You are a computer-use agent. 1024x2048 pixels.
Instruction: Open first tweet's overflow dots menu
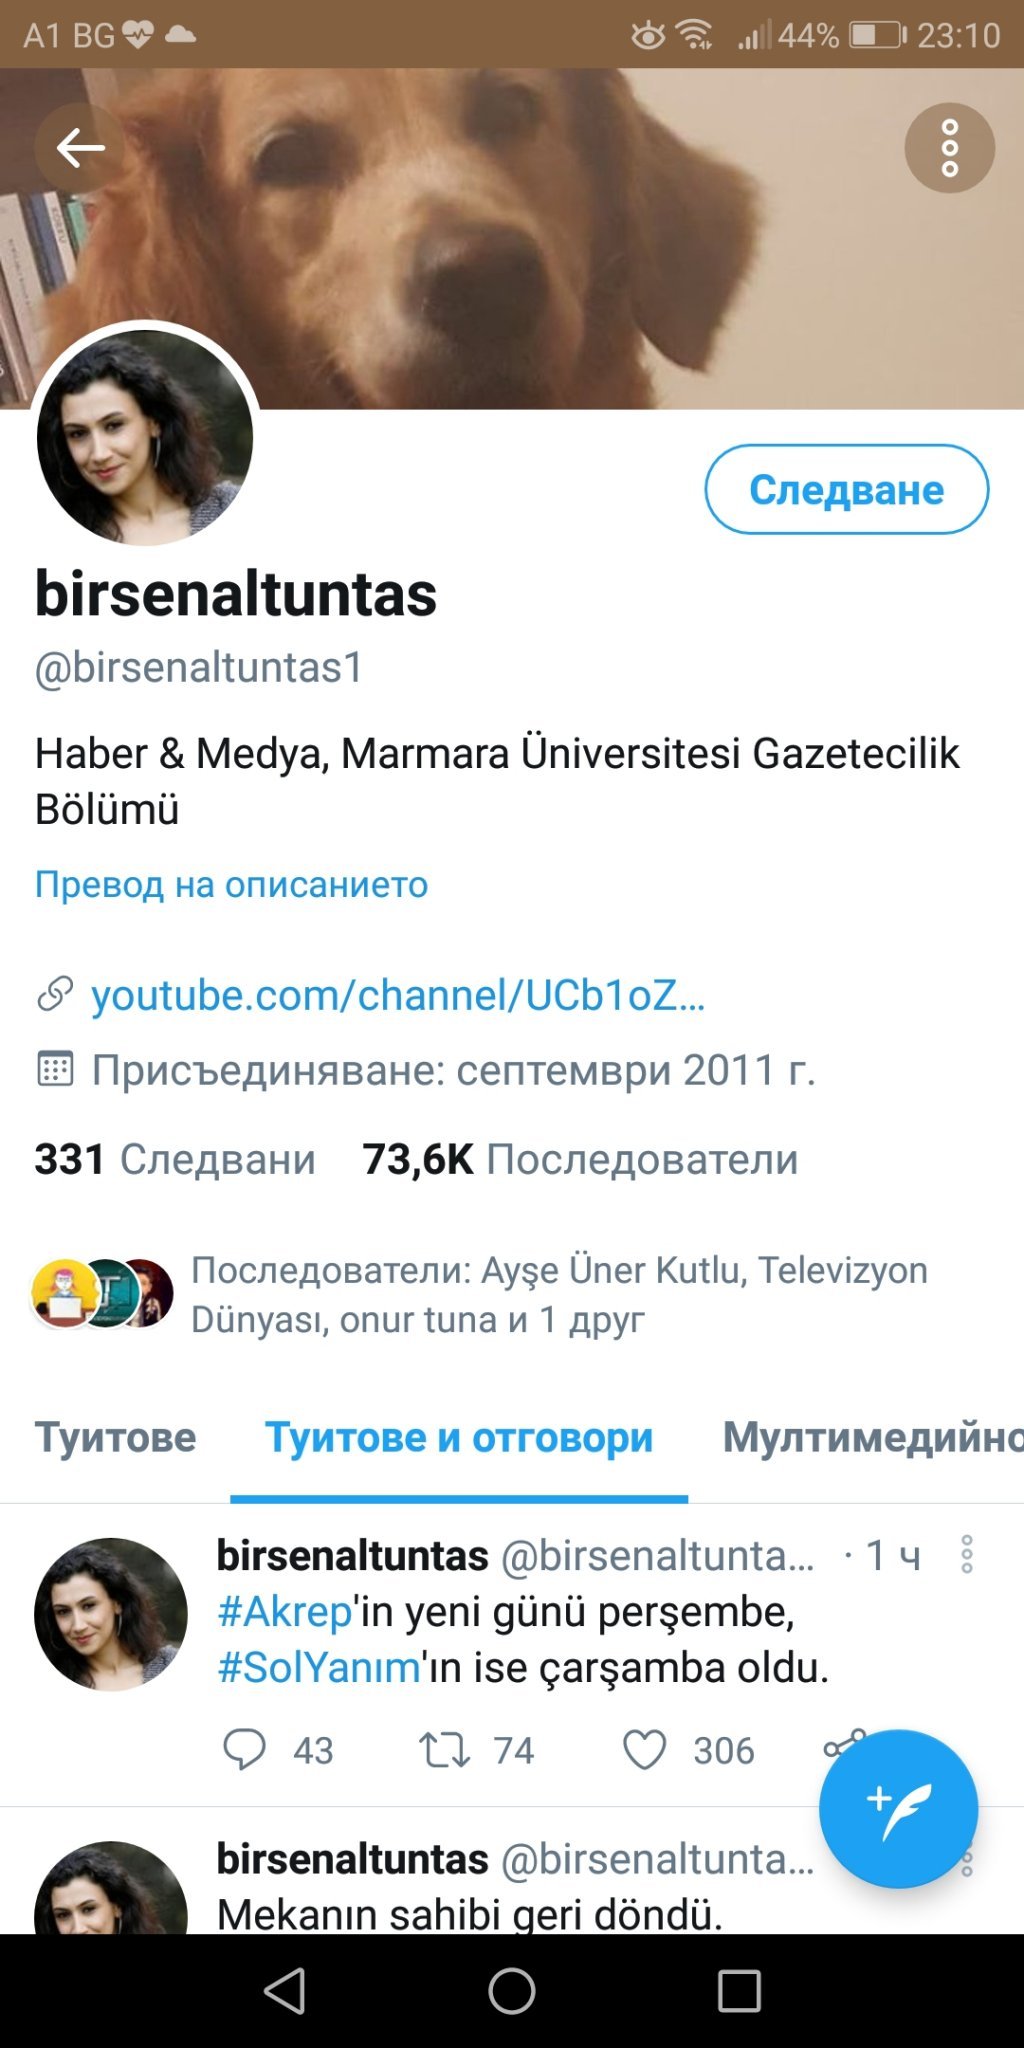click(x=966, y=1555)
